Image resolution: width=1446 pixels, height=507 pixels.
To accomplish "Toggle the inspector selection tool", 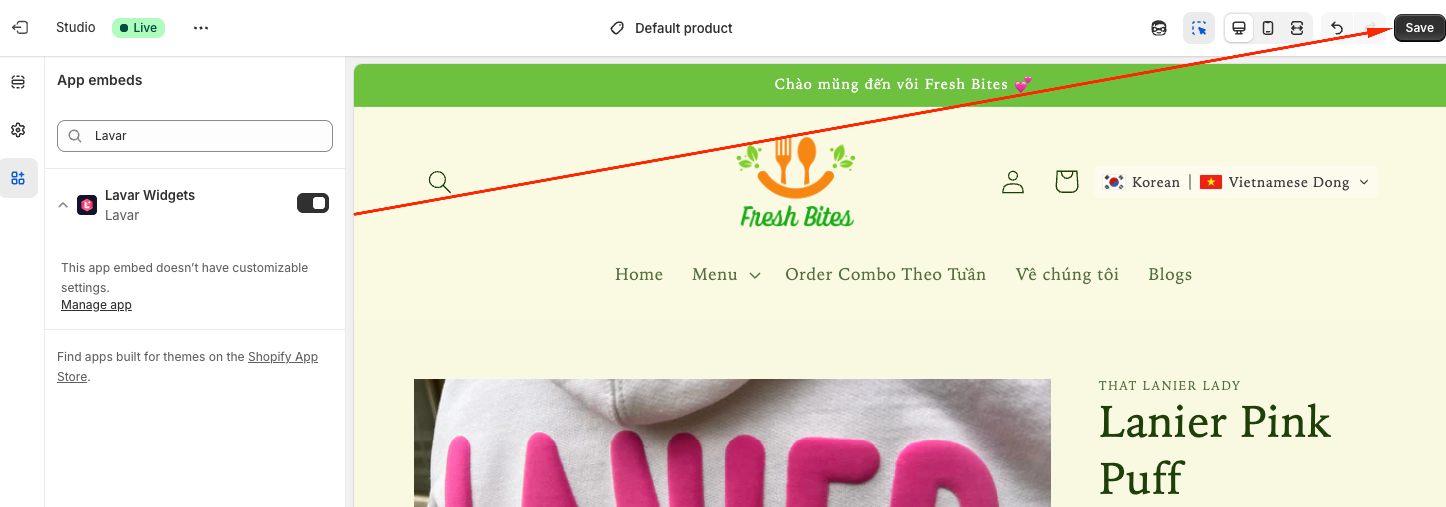I will (1199, 28).
